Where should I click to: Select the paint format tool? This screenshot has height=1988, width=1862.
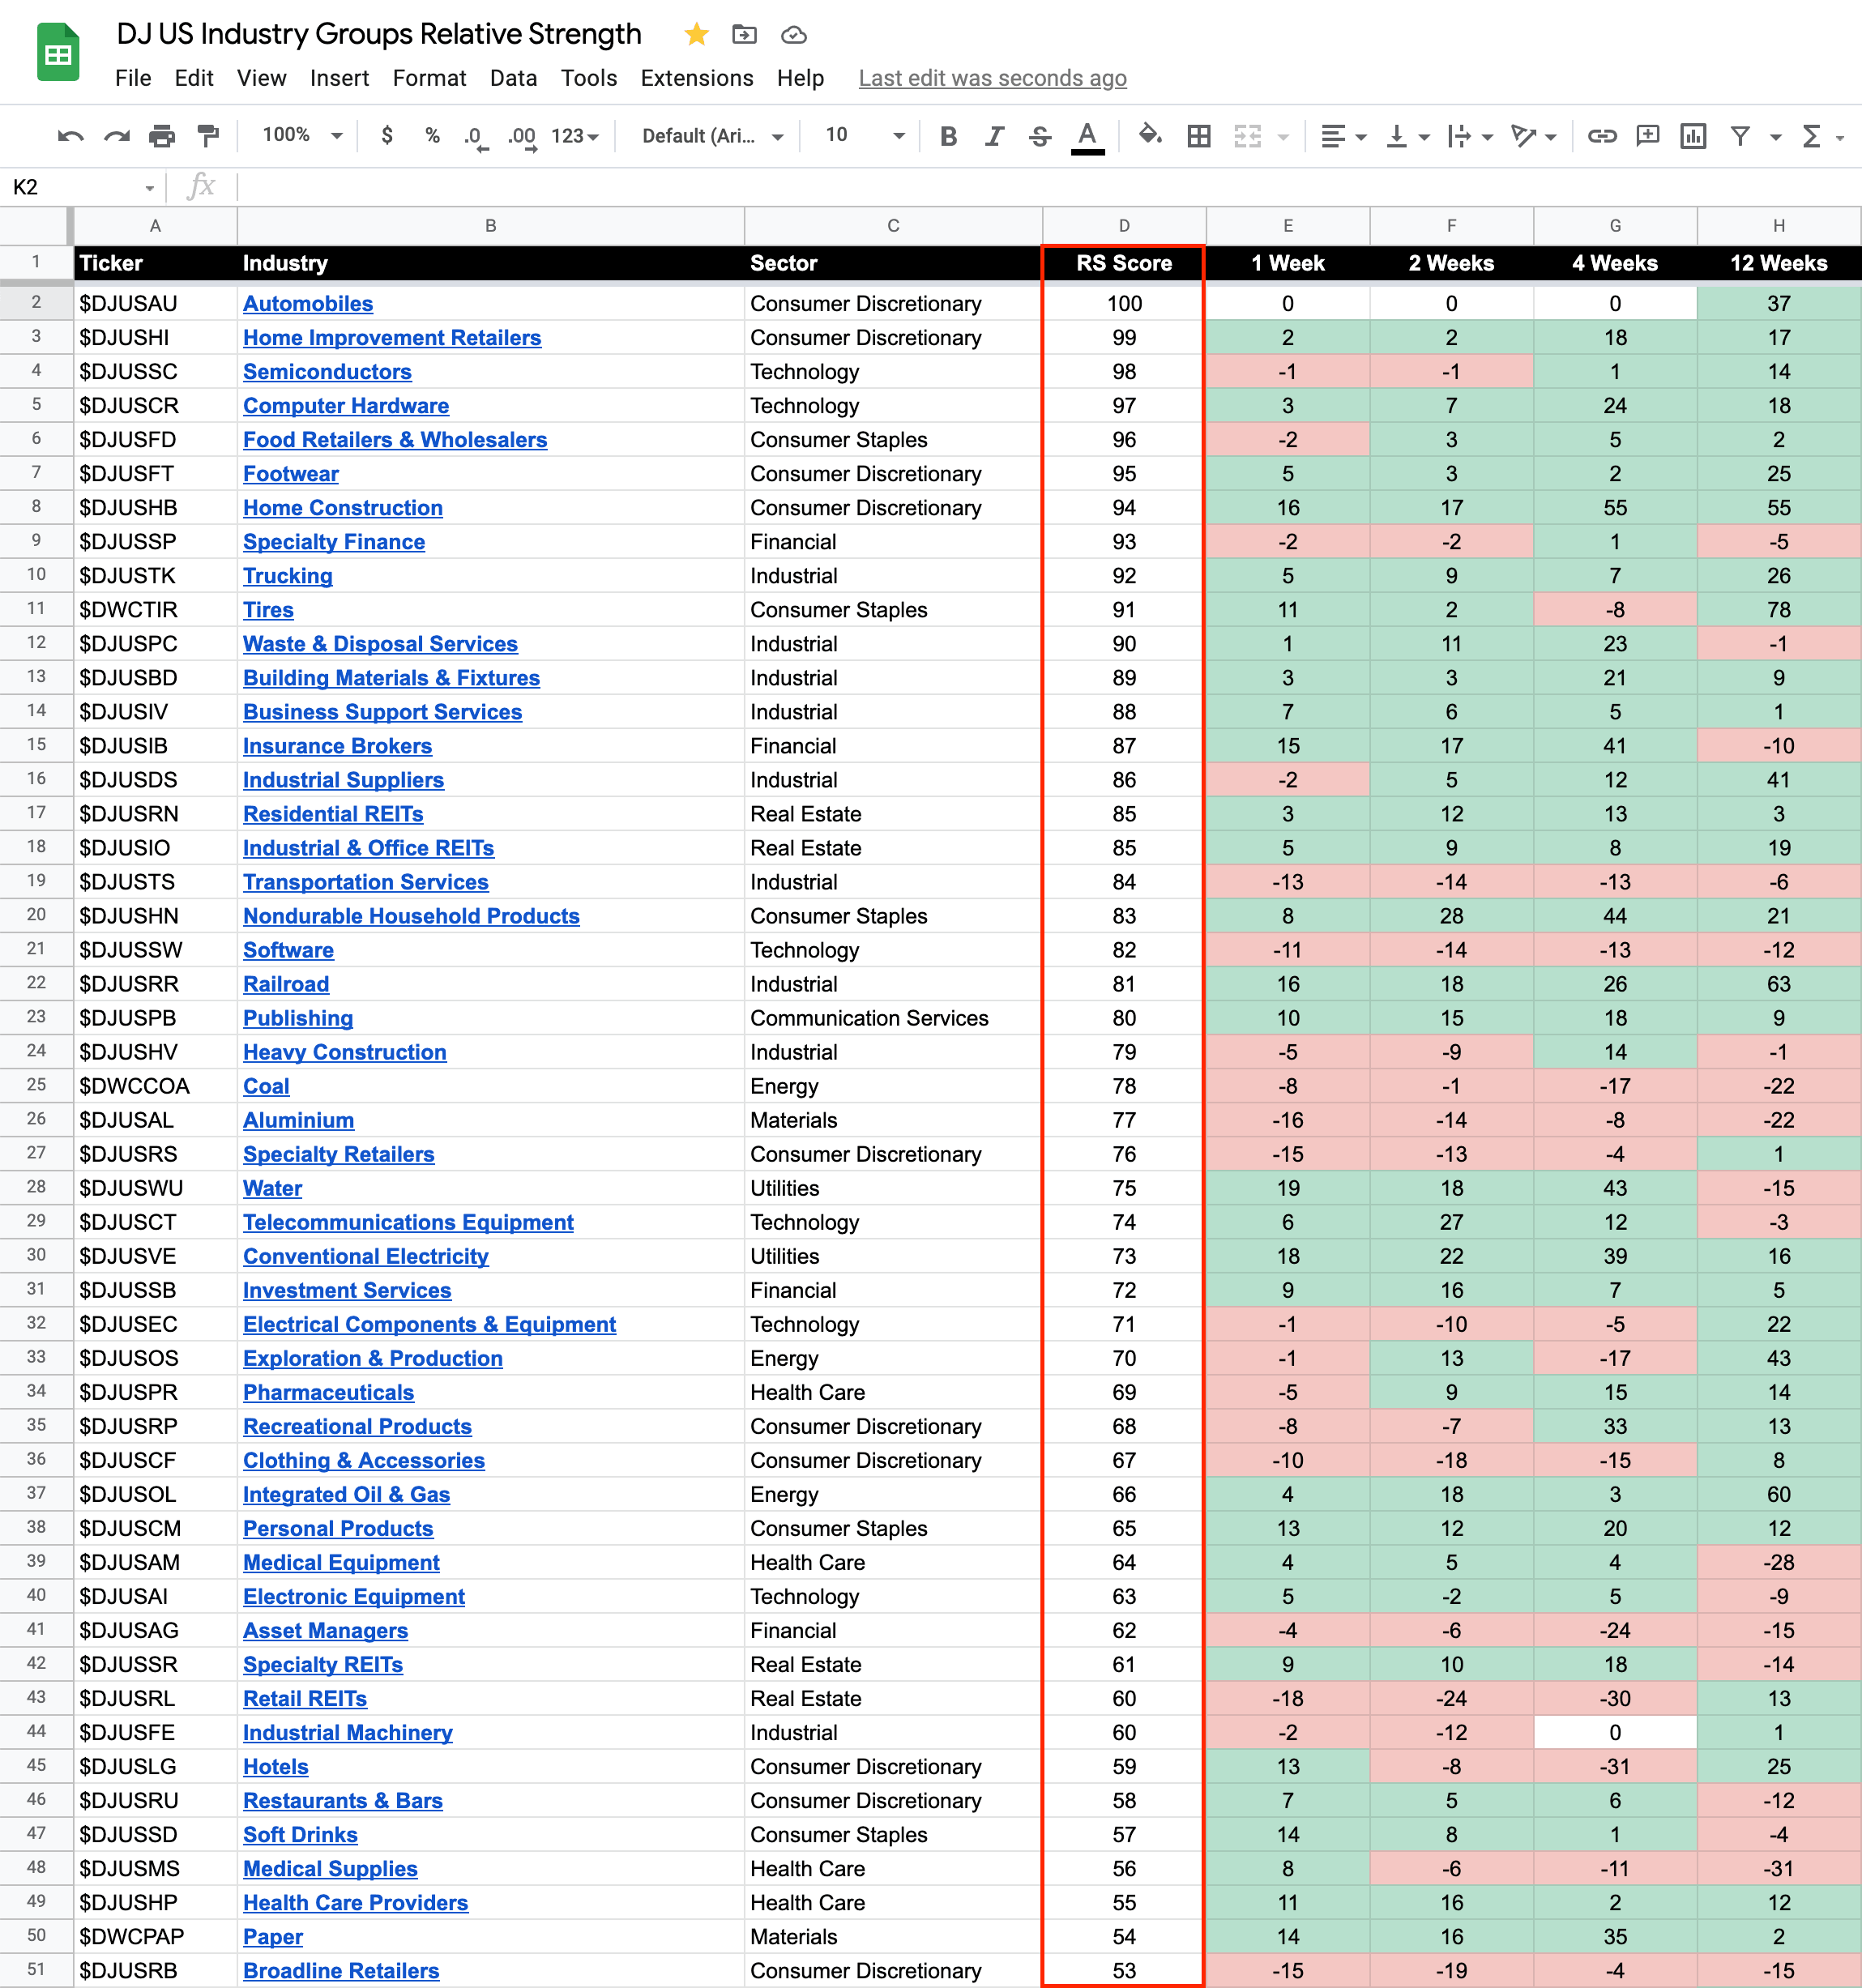pyautogui.click(x=208, y=136)
